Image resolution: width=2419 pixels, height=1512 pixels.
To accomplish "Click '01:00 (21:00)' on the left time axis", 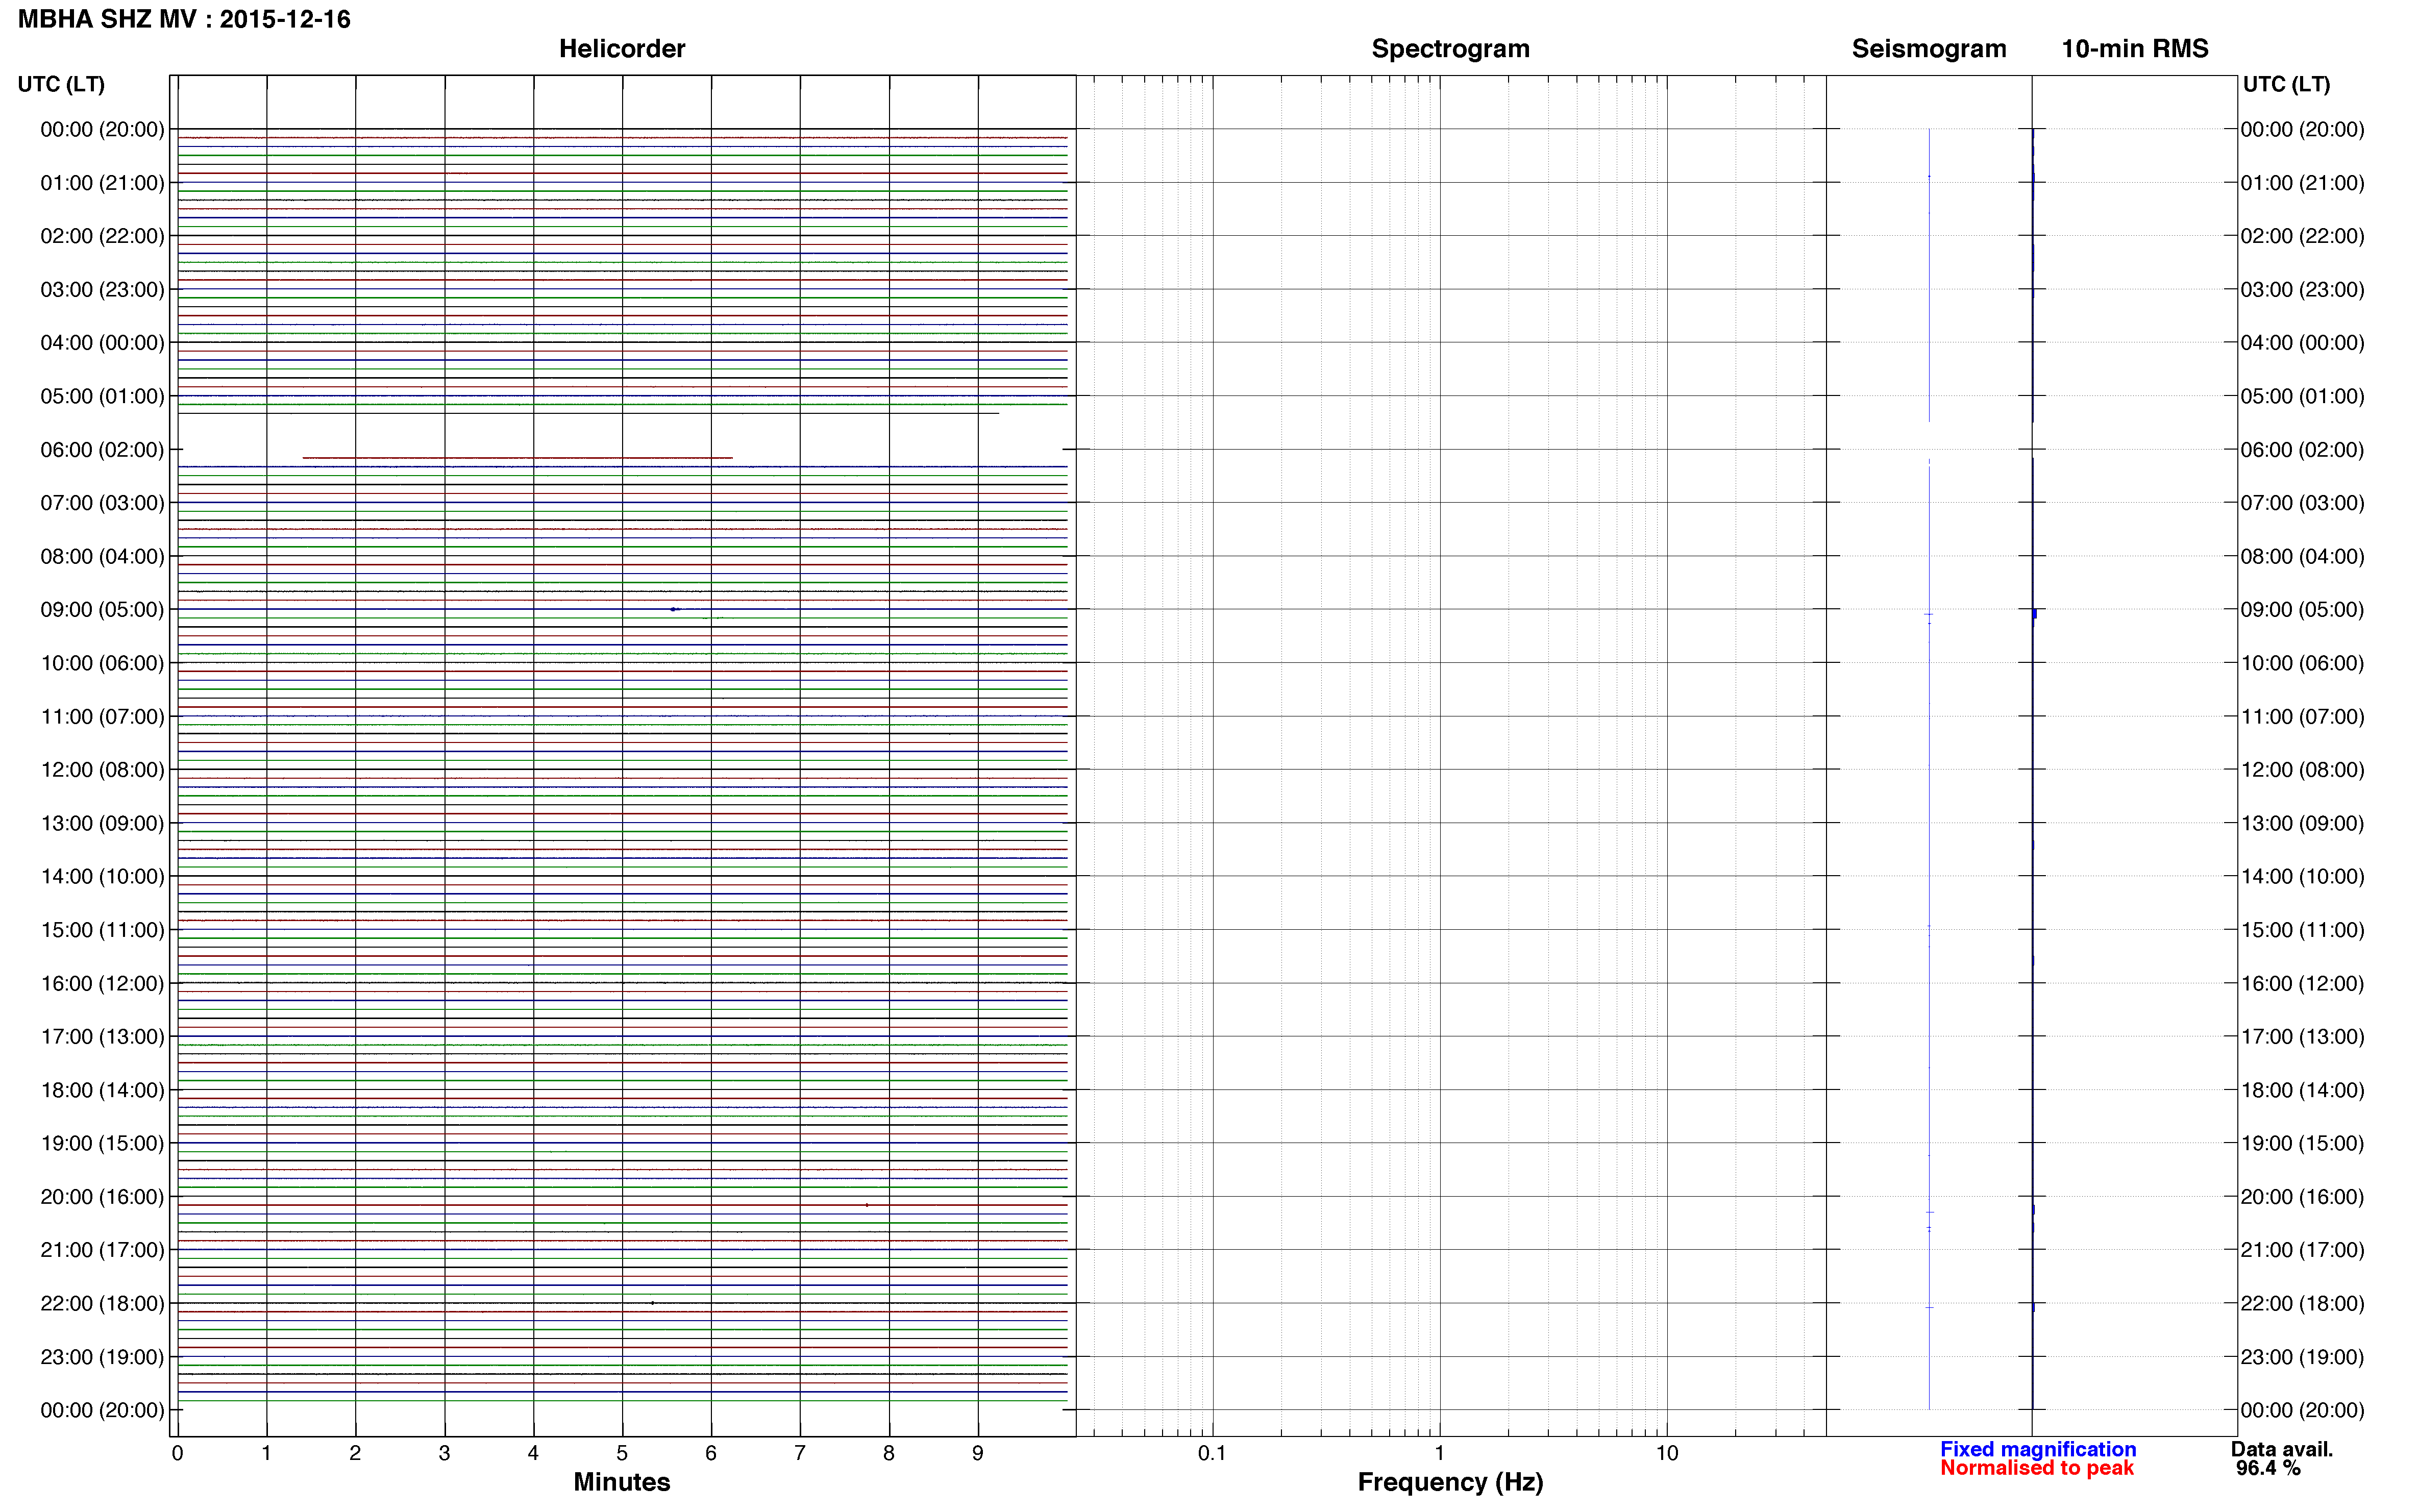I will tap(102, 183).
